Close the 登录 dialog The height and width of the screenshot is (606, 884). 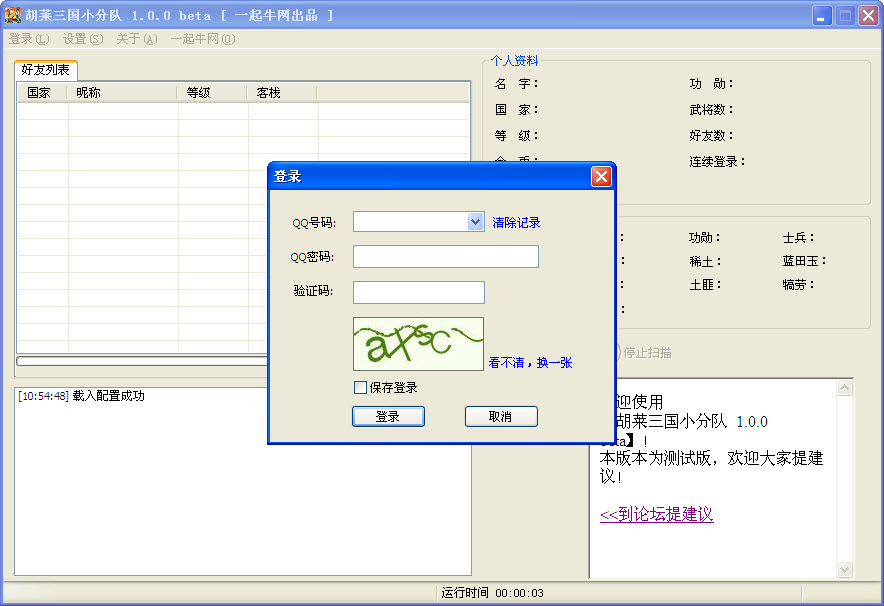coord(601,176)
